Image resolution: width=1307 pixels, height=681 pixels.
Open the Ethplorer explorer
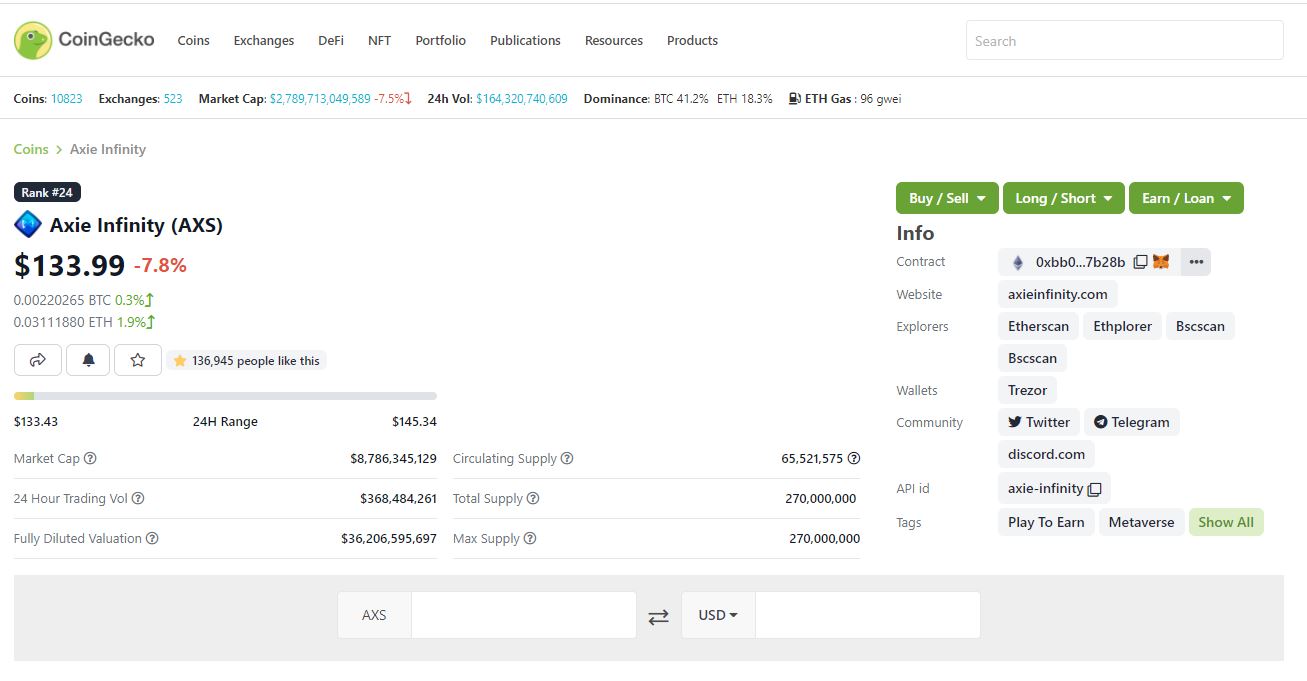pos(1122,326)
